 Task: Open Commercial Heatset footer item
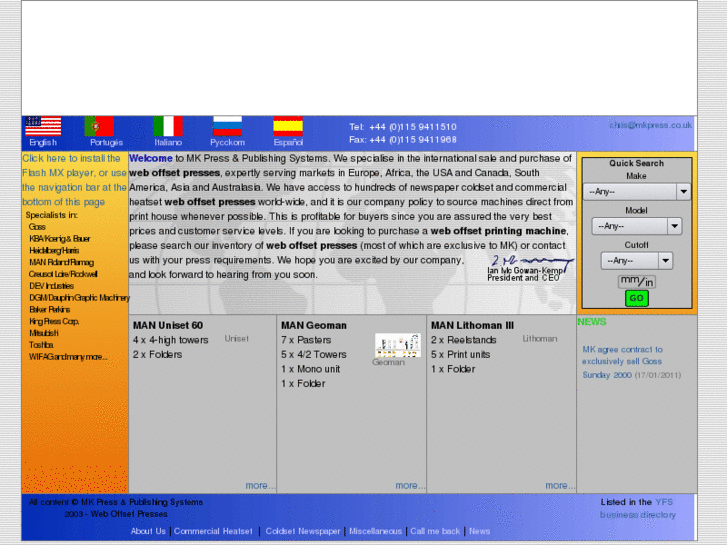point(213,531)
